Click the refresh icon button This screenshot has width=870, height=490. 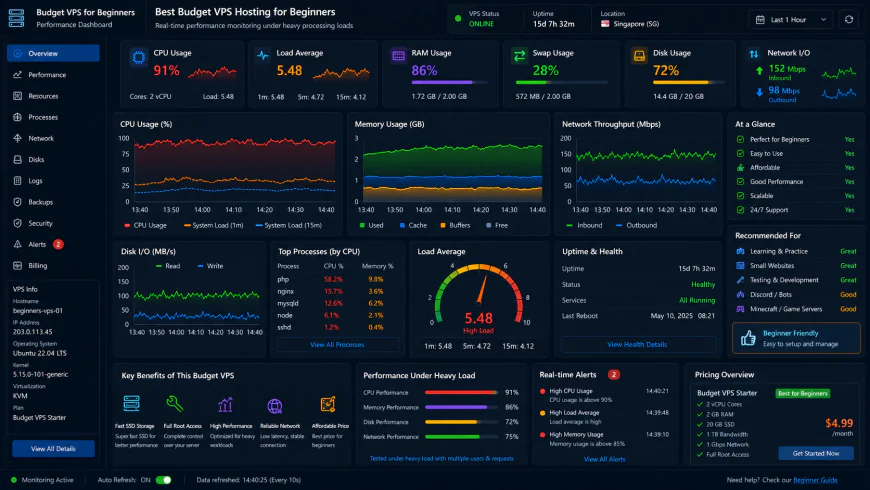click(x=848, y=19)
